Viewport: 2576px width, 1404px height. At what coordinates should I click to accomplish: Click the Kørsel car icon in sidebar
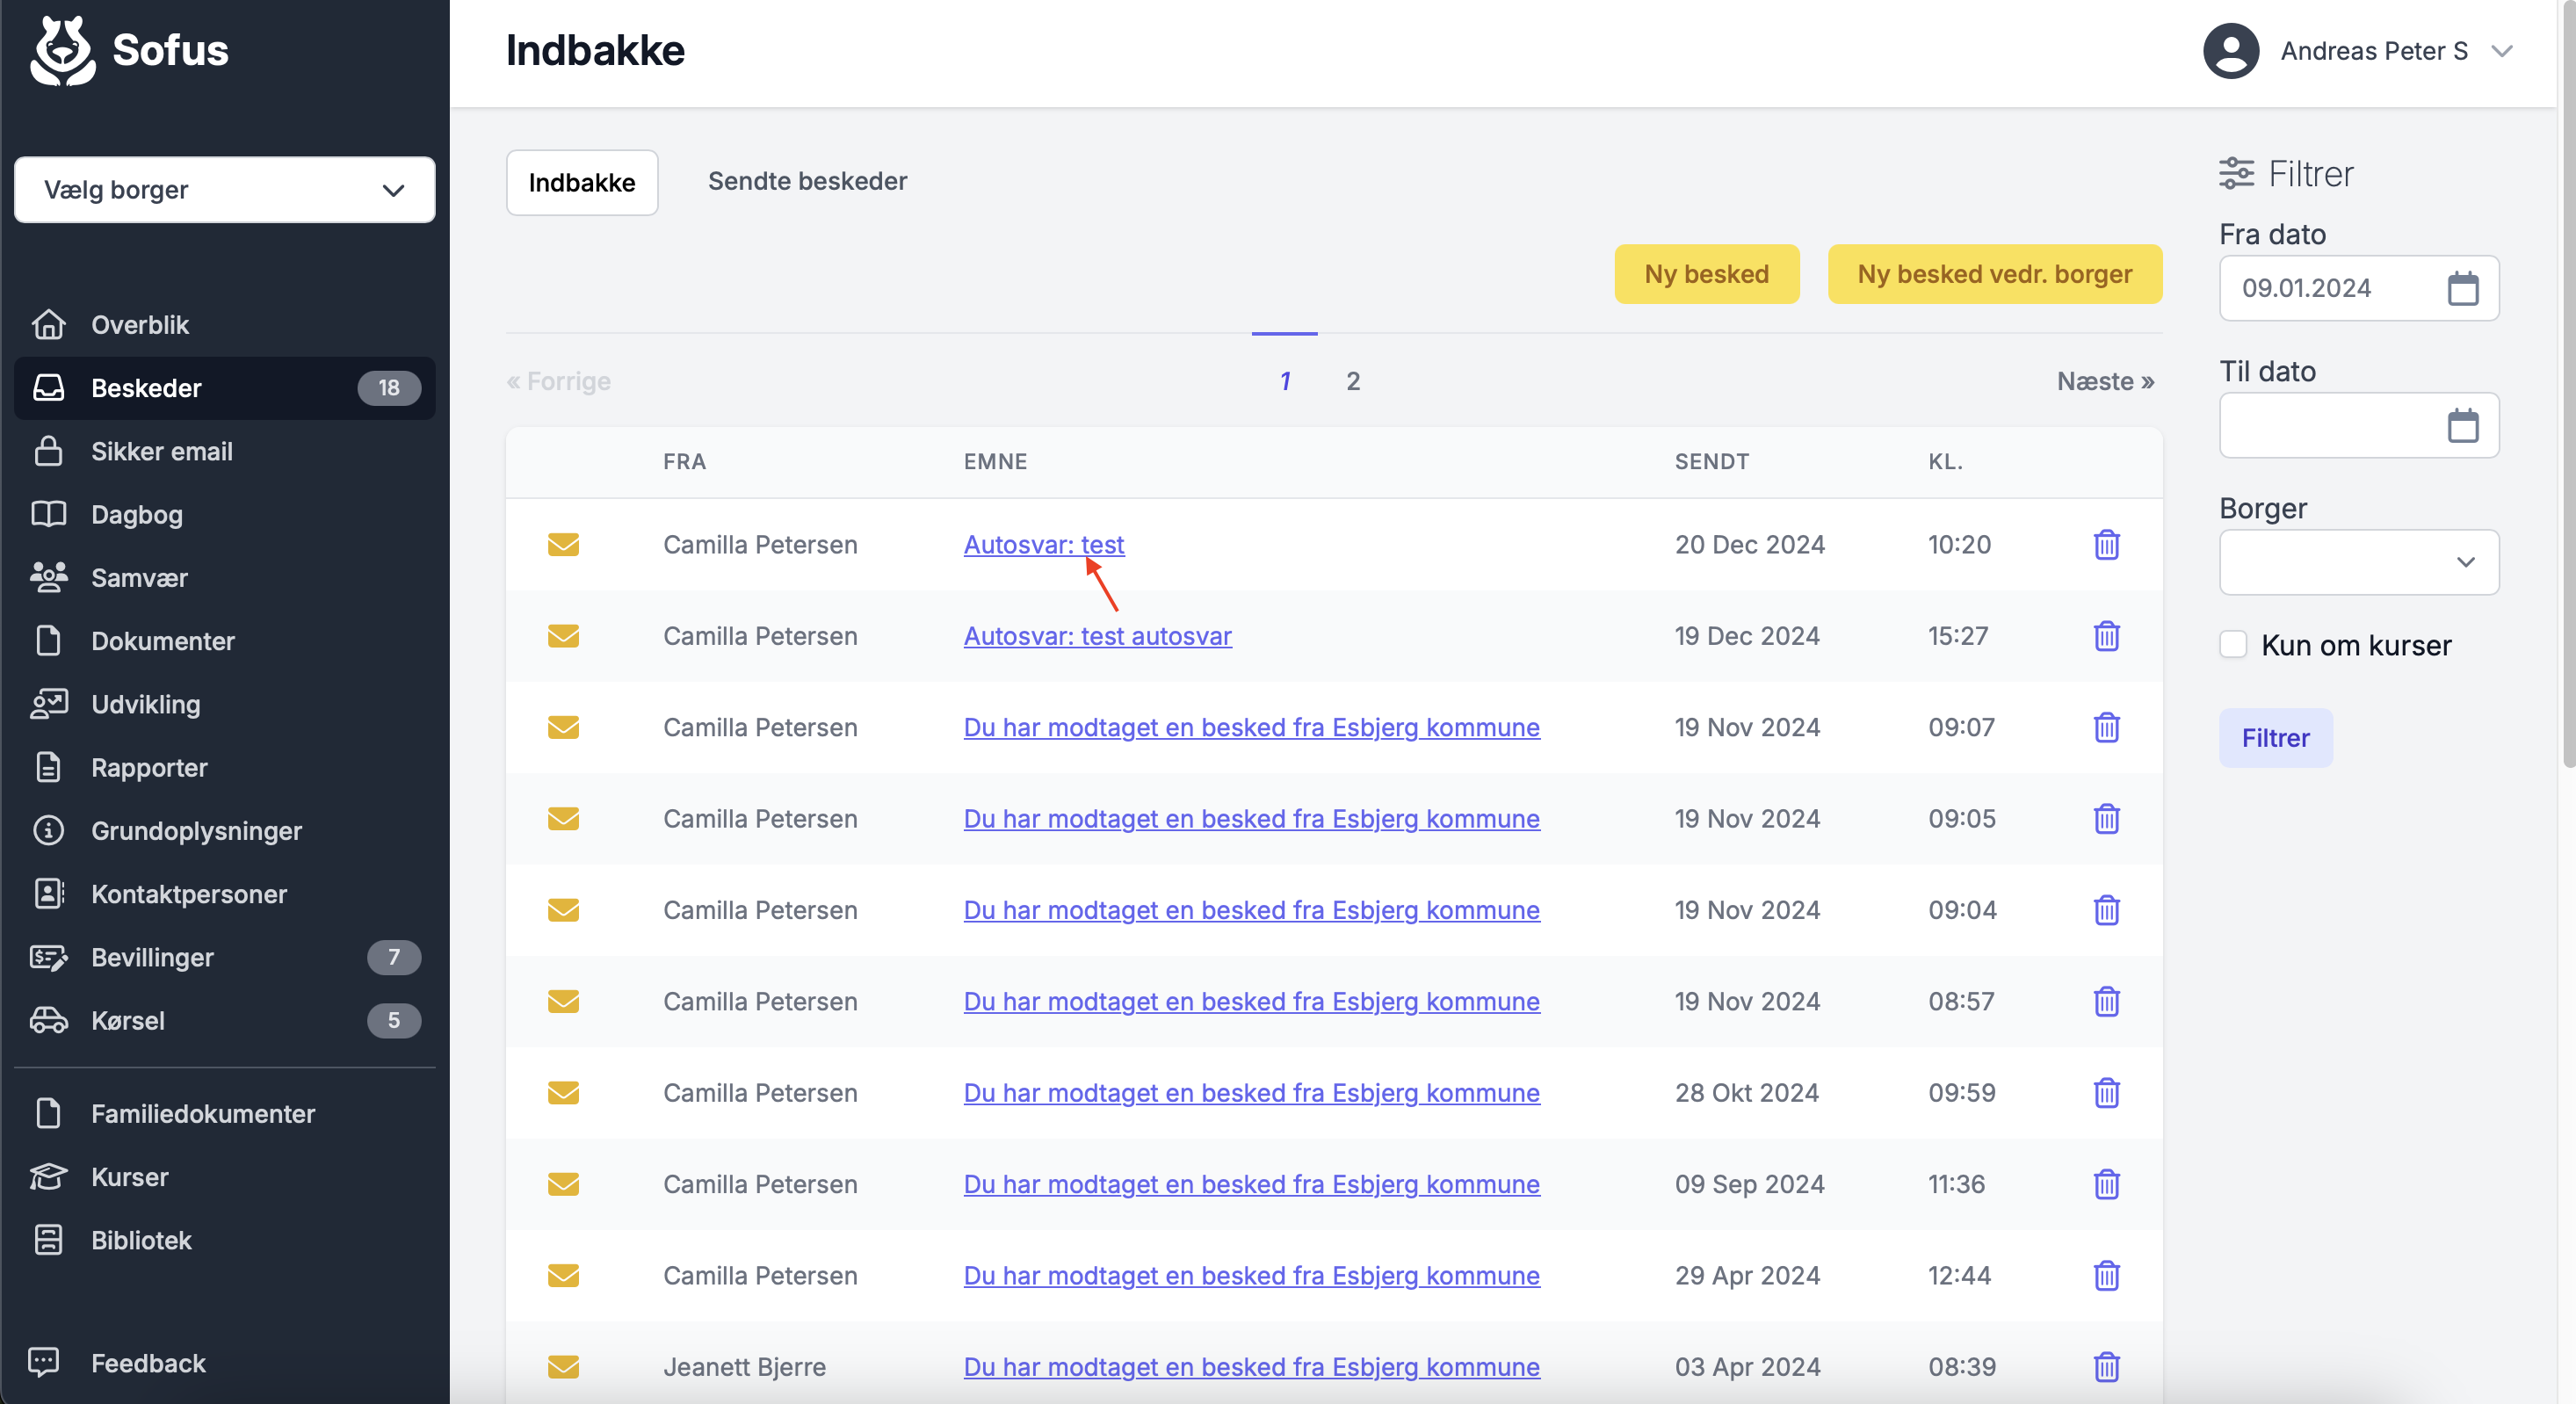pyautogui.click(x=48, y=1020)
